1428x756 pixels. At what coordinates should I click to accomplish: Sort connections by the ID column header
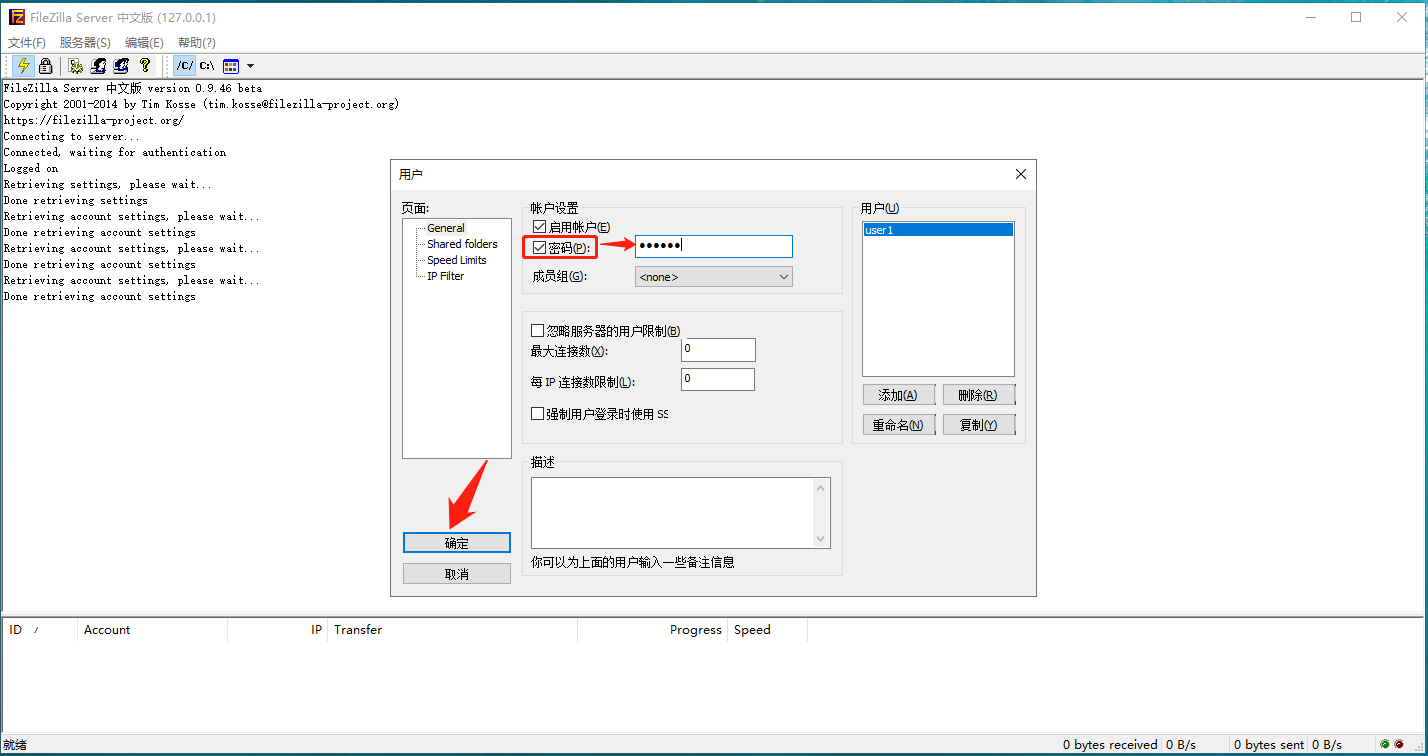click(x=40, y=630)
